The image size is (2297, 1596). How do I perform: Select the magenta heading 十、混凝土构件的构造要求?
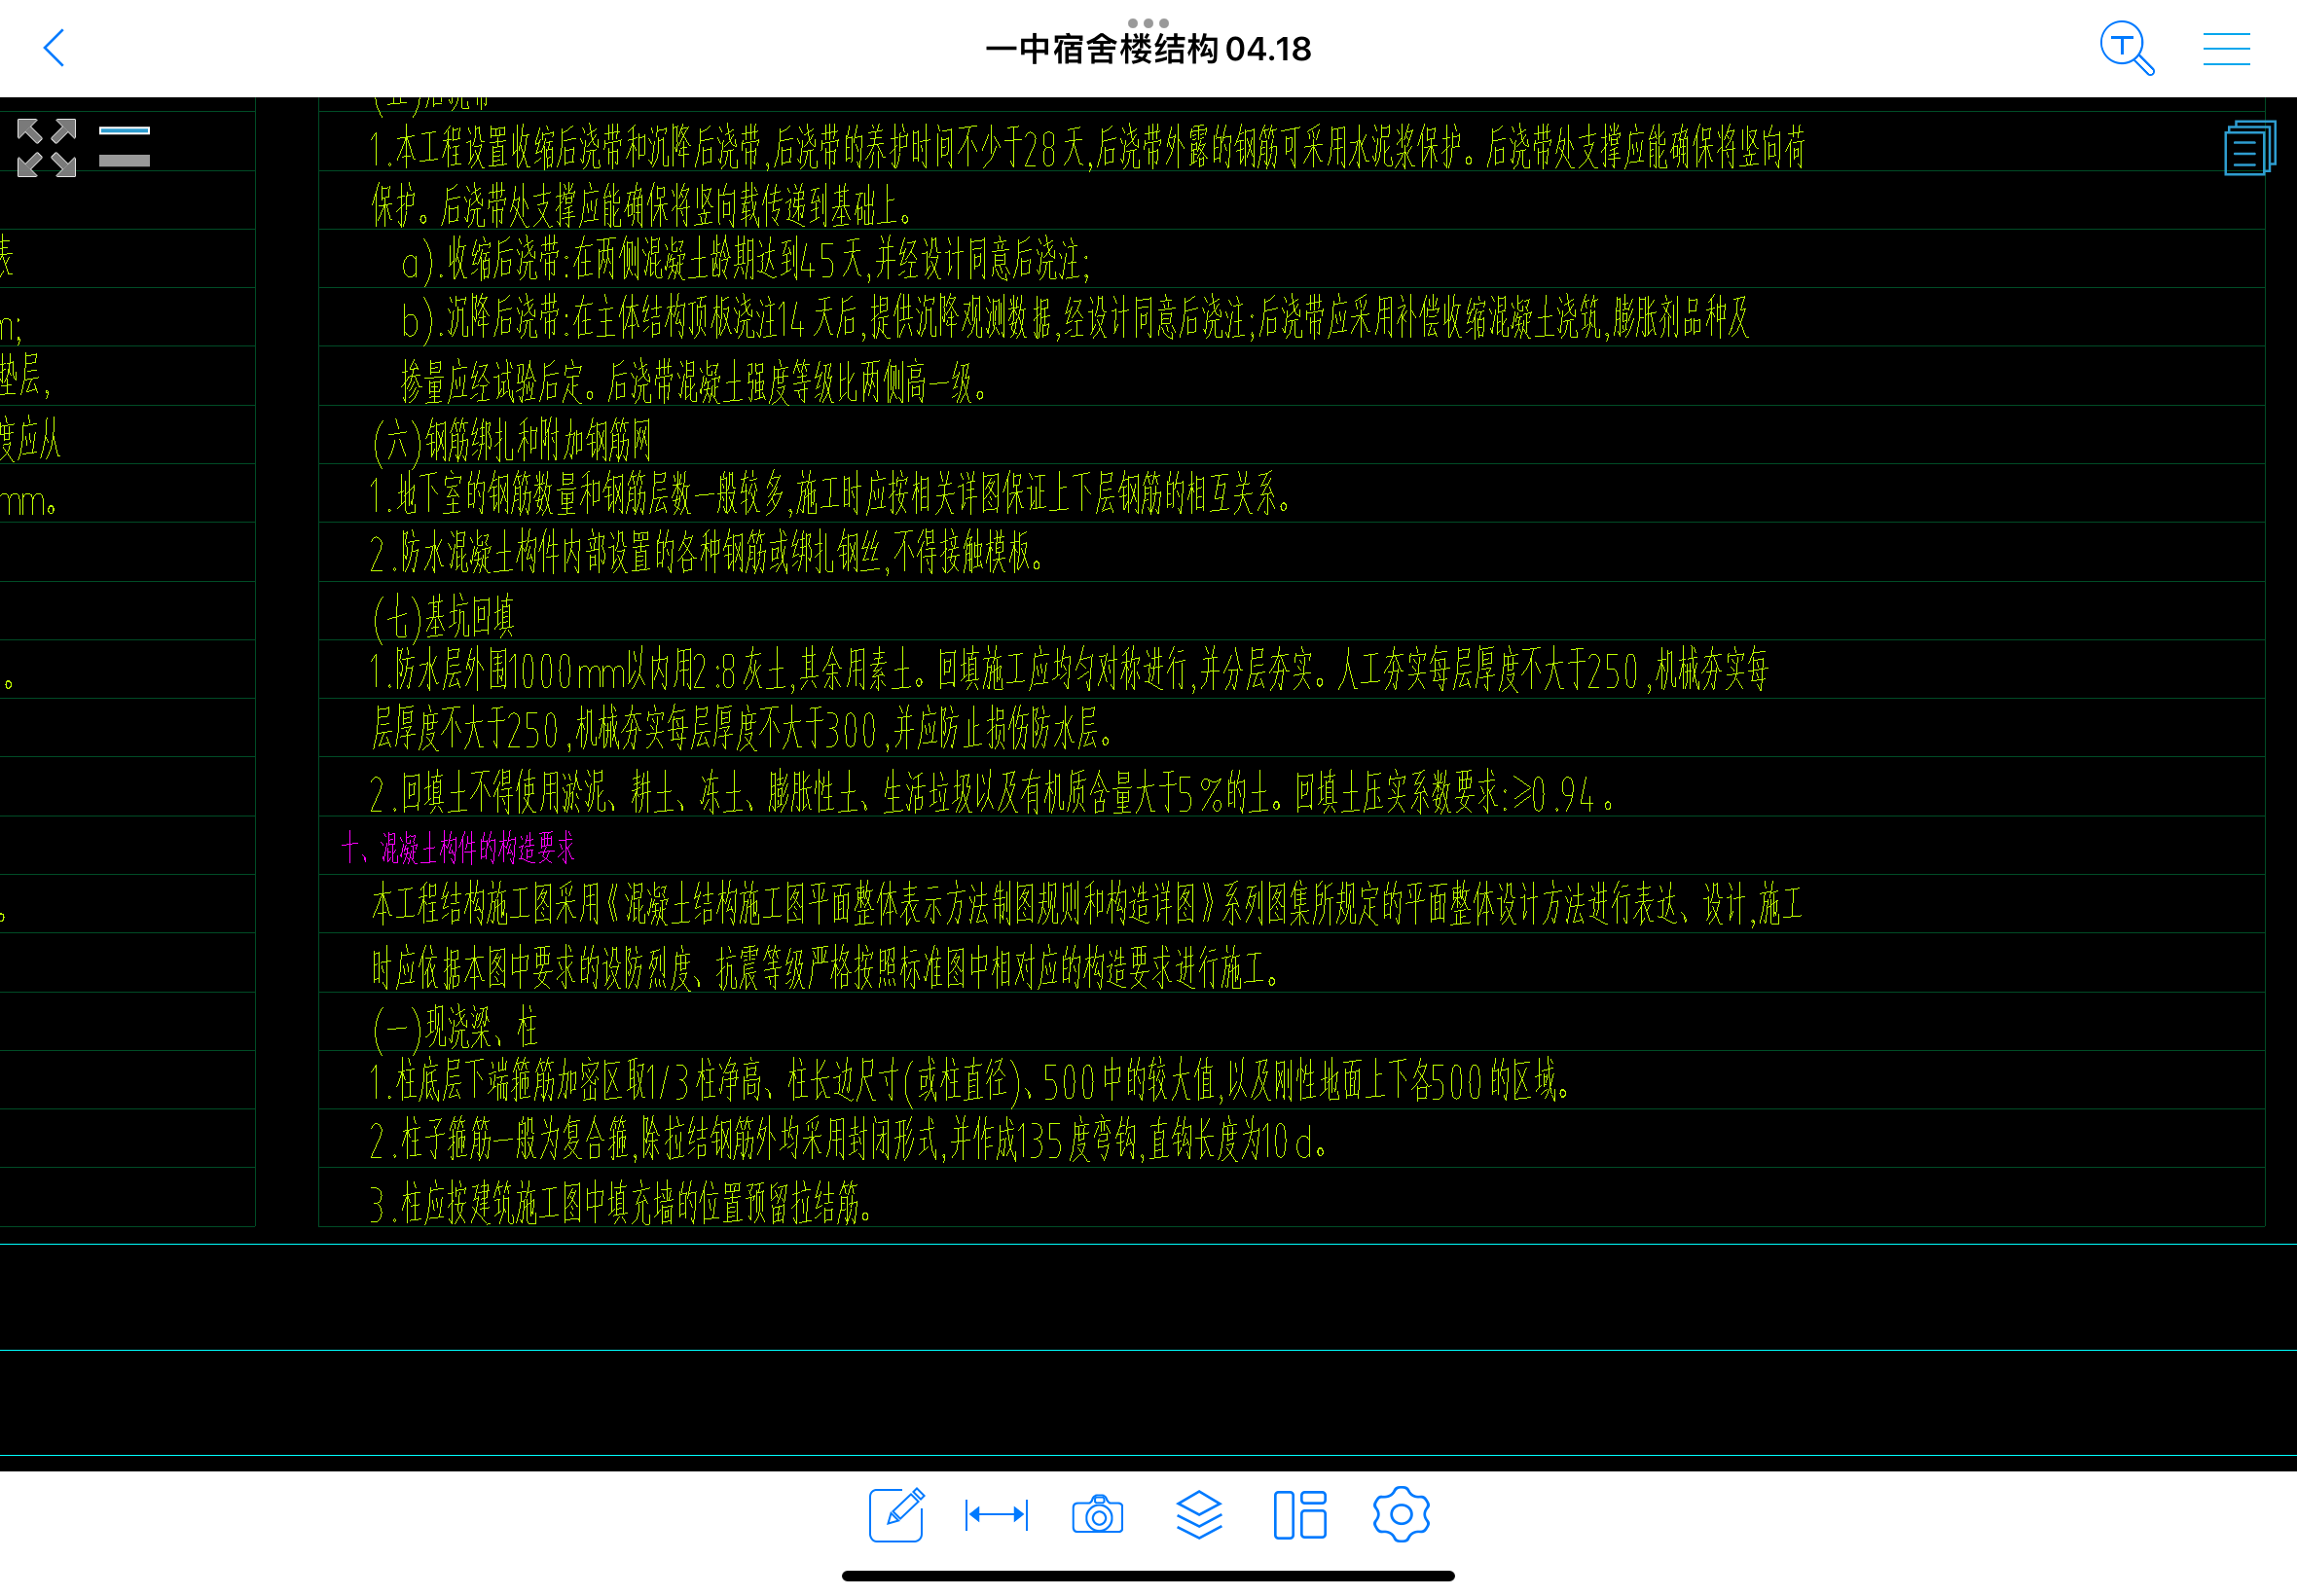pyautogui.click(x=458, y=848)
